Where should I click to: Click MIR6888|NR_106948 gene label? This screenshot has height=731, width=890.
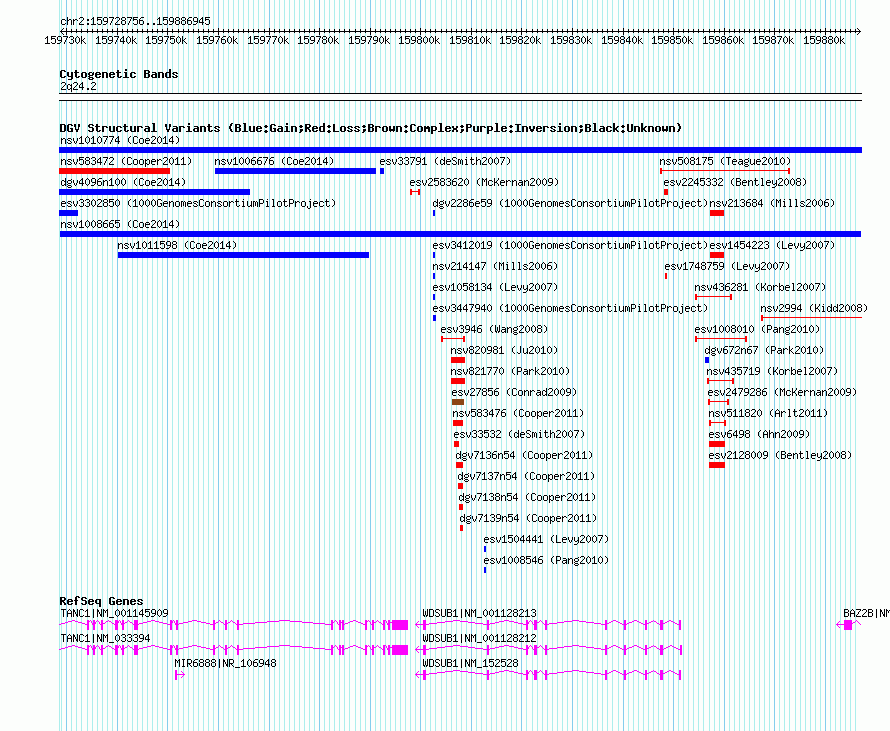(x=225, y=663)
